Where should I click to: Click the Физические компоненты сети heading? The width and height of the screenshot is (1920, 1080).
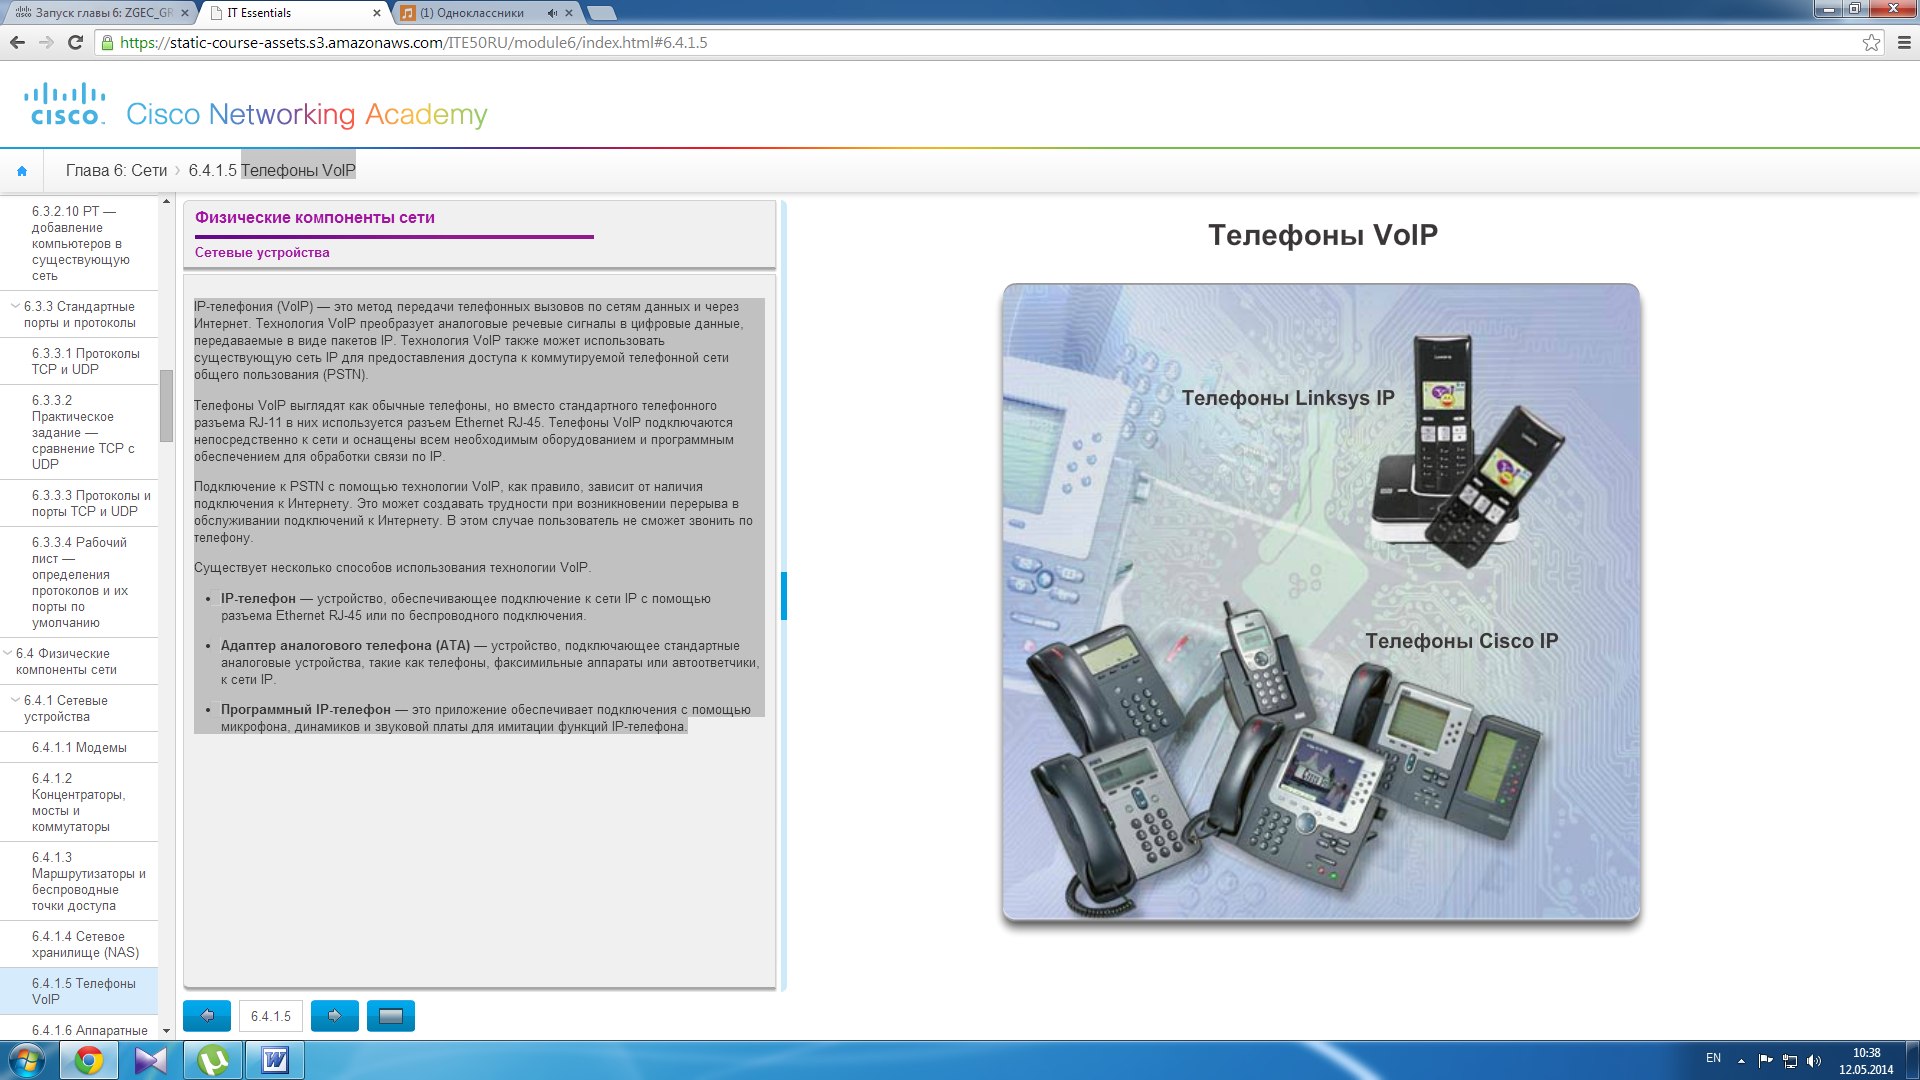point(315,218)
